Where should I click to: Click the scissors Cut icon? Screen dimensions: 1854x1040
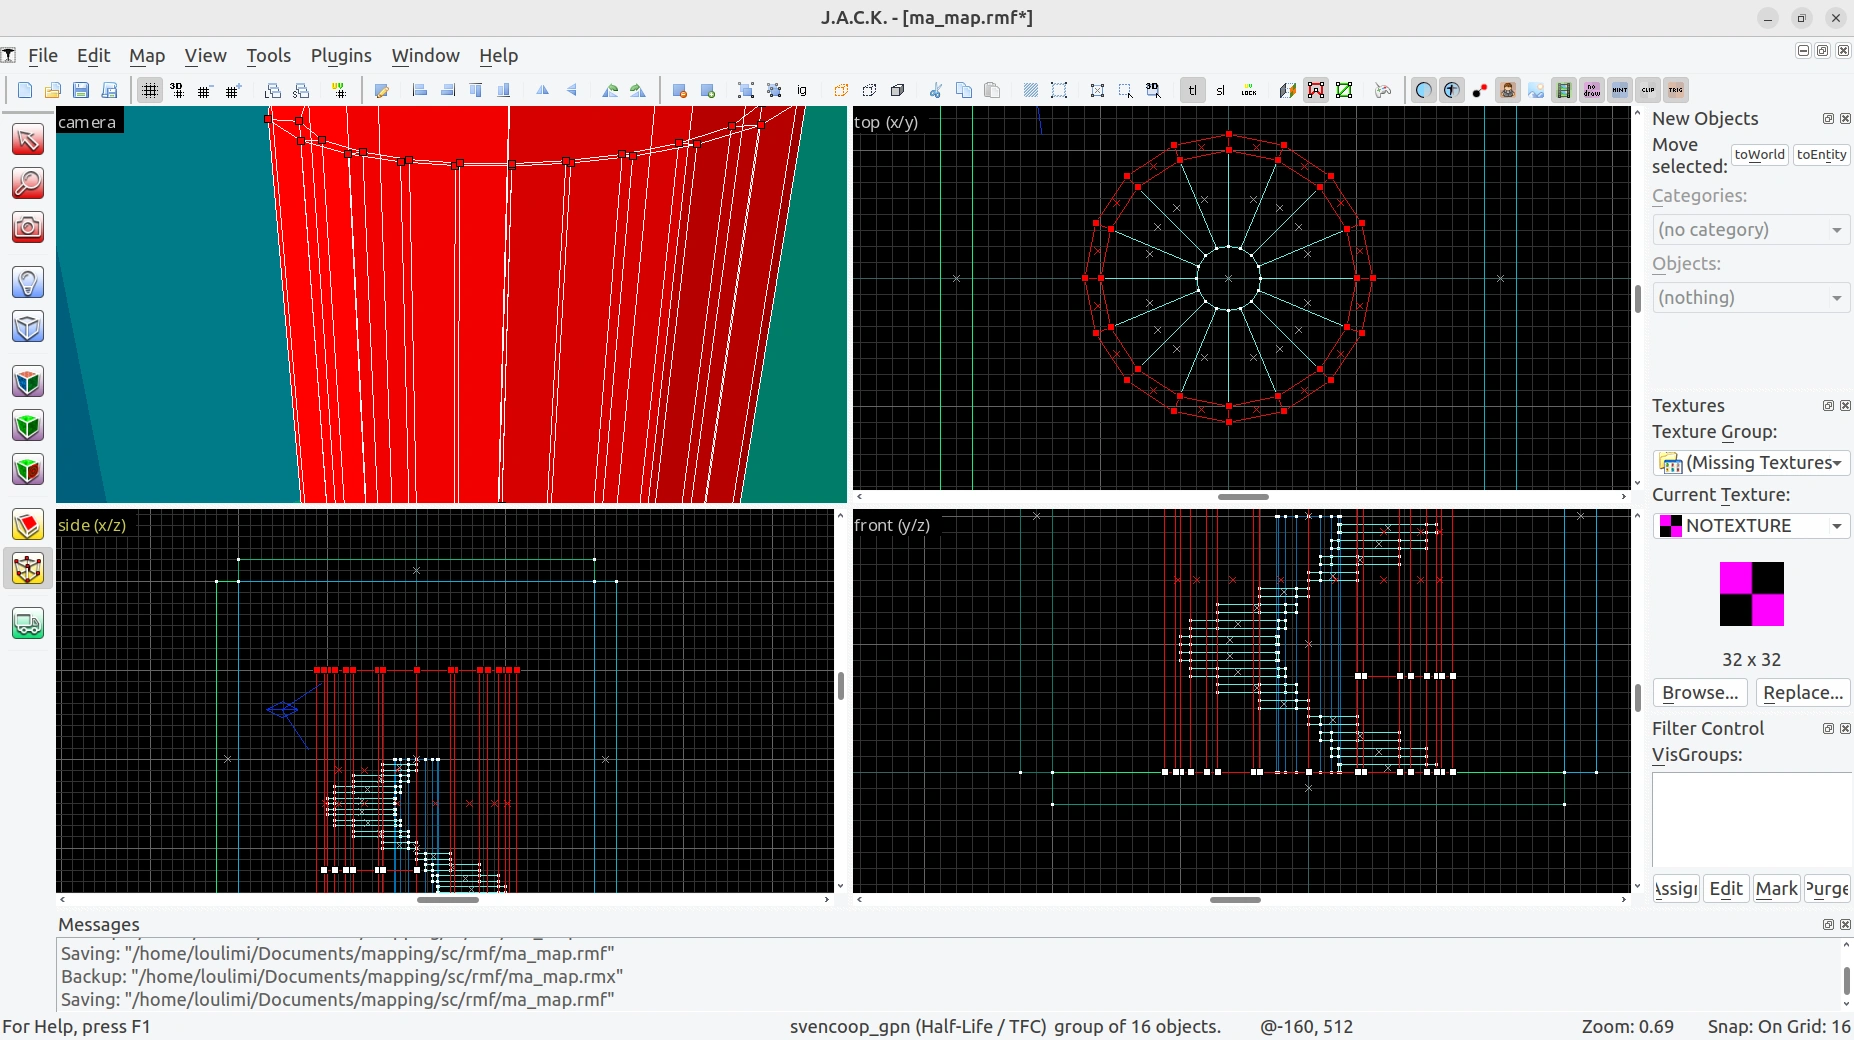936,90
